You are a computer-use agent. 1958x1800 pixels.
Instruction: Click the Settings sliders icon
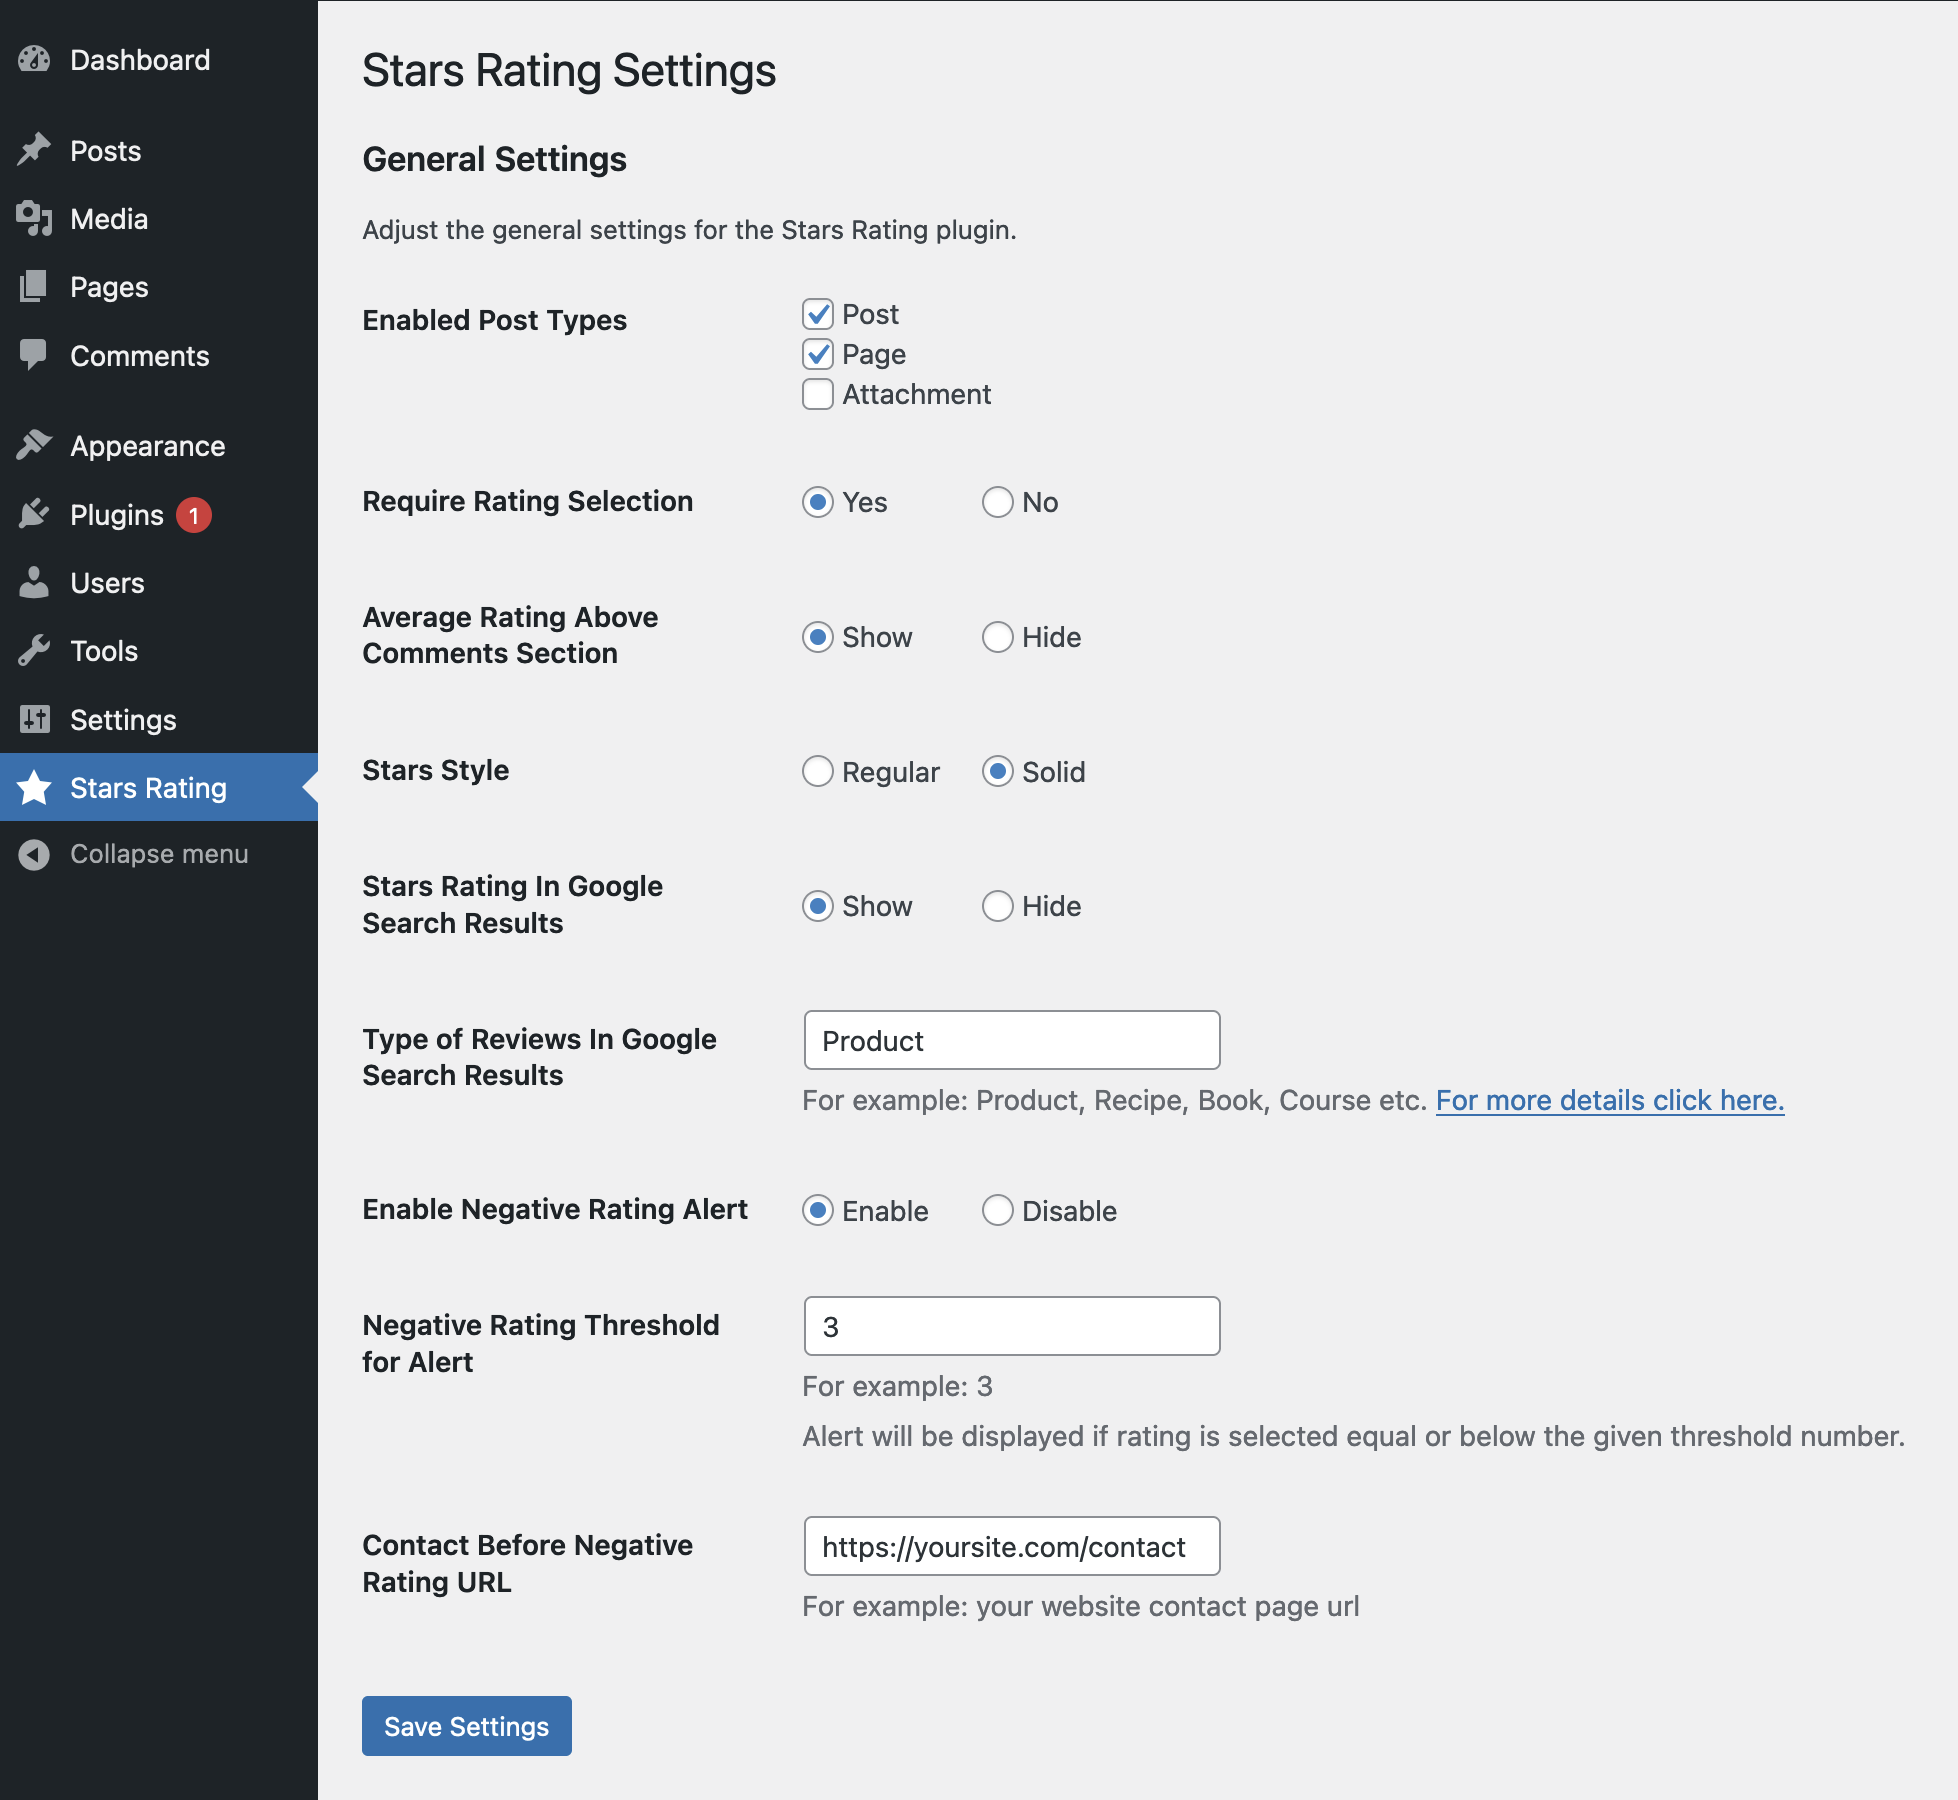(x=34, y=719)
